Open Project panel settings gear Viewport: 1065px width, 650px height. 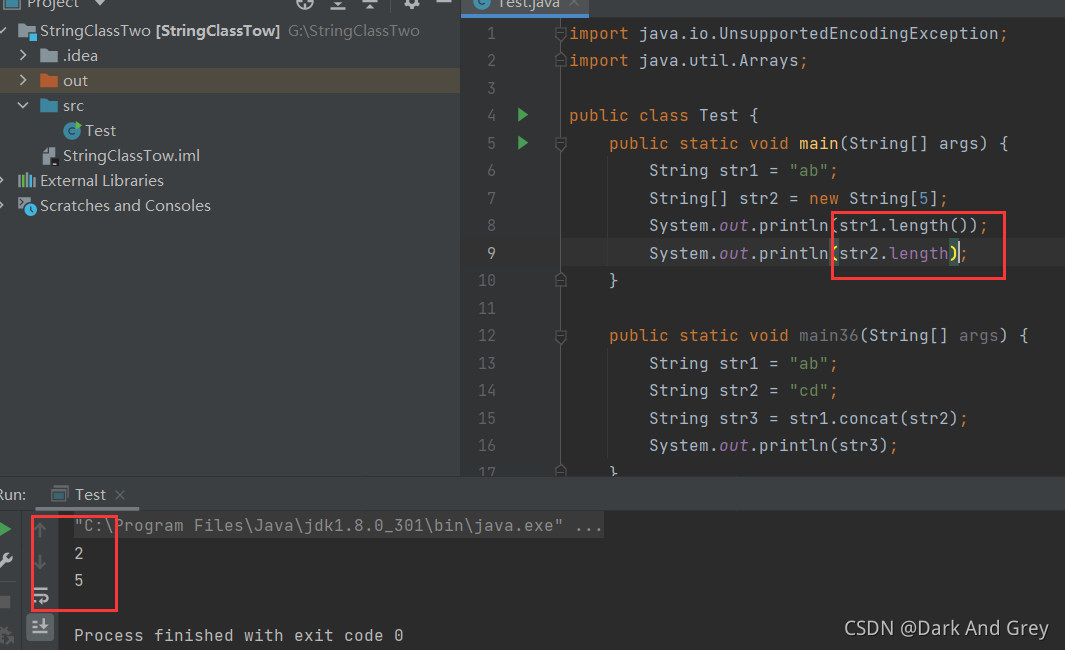(412, 4)
